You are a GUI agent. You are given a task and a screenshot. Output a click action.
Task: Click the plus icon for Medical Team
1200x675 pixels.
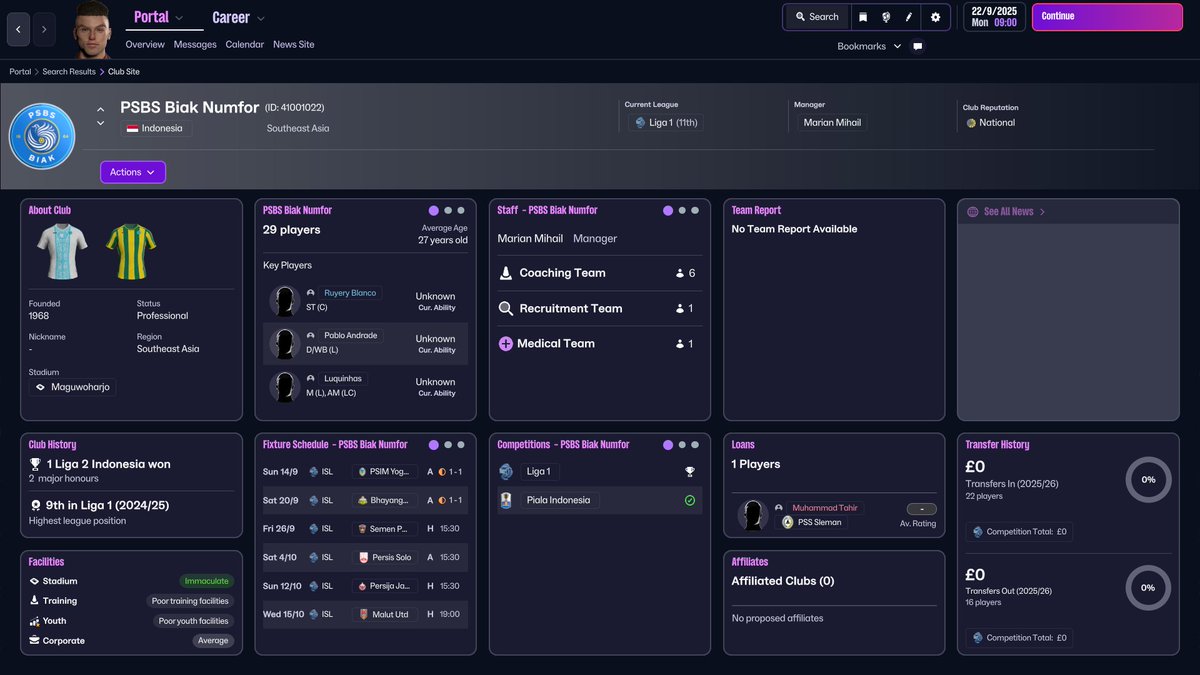(x=506, y=343)
